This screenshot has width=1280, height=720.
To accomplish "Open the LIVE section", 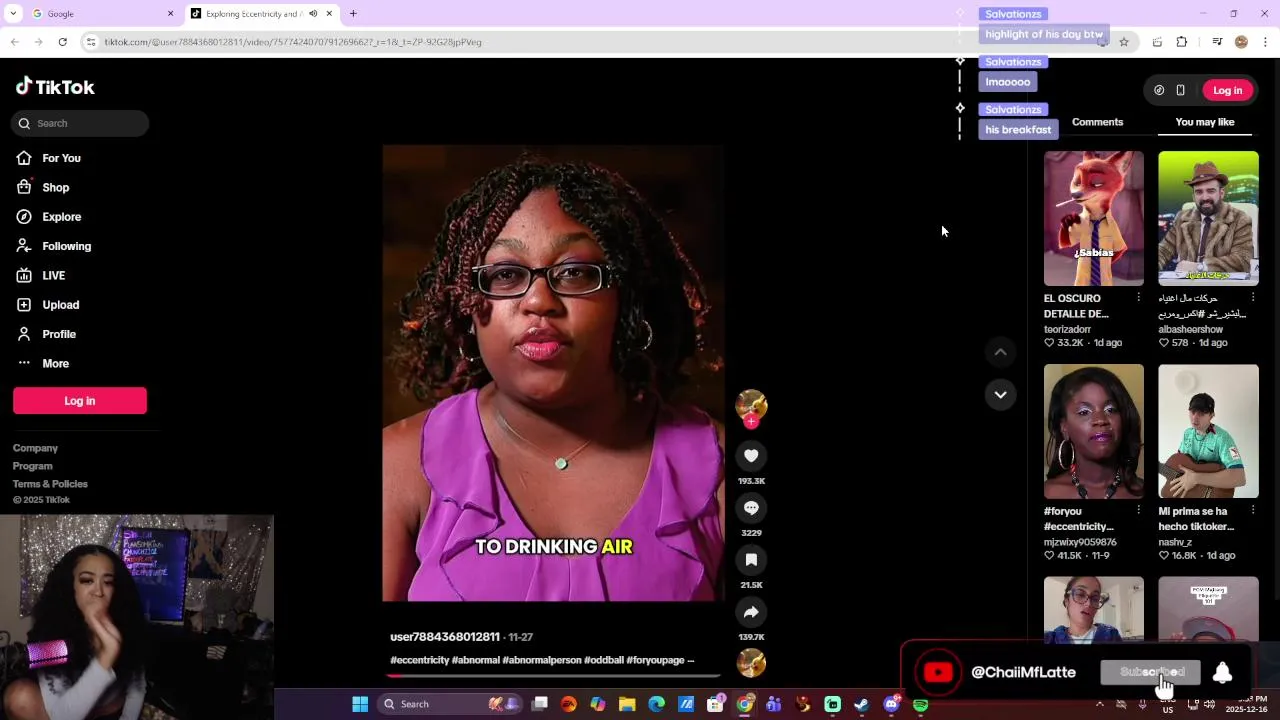I will click(53, 275).
